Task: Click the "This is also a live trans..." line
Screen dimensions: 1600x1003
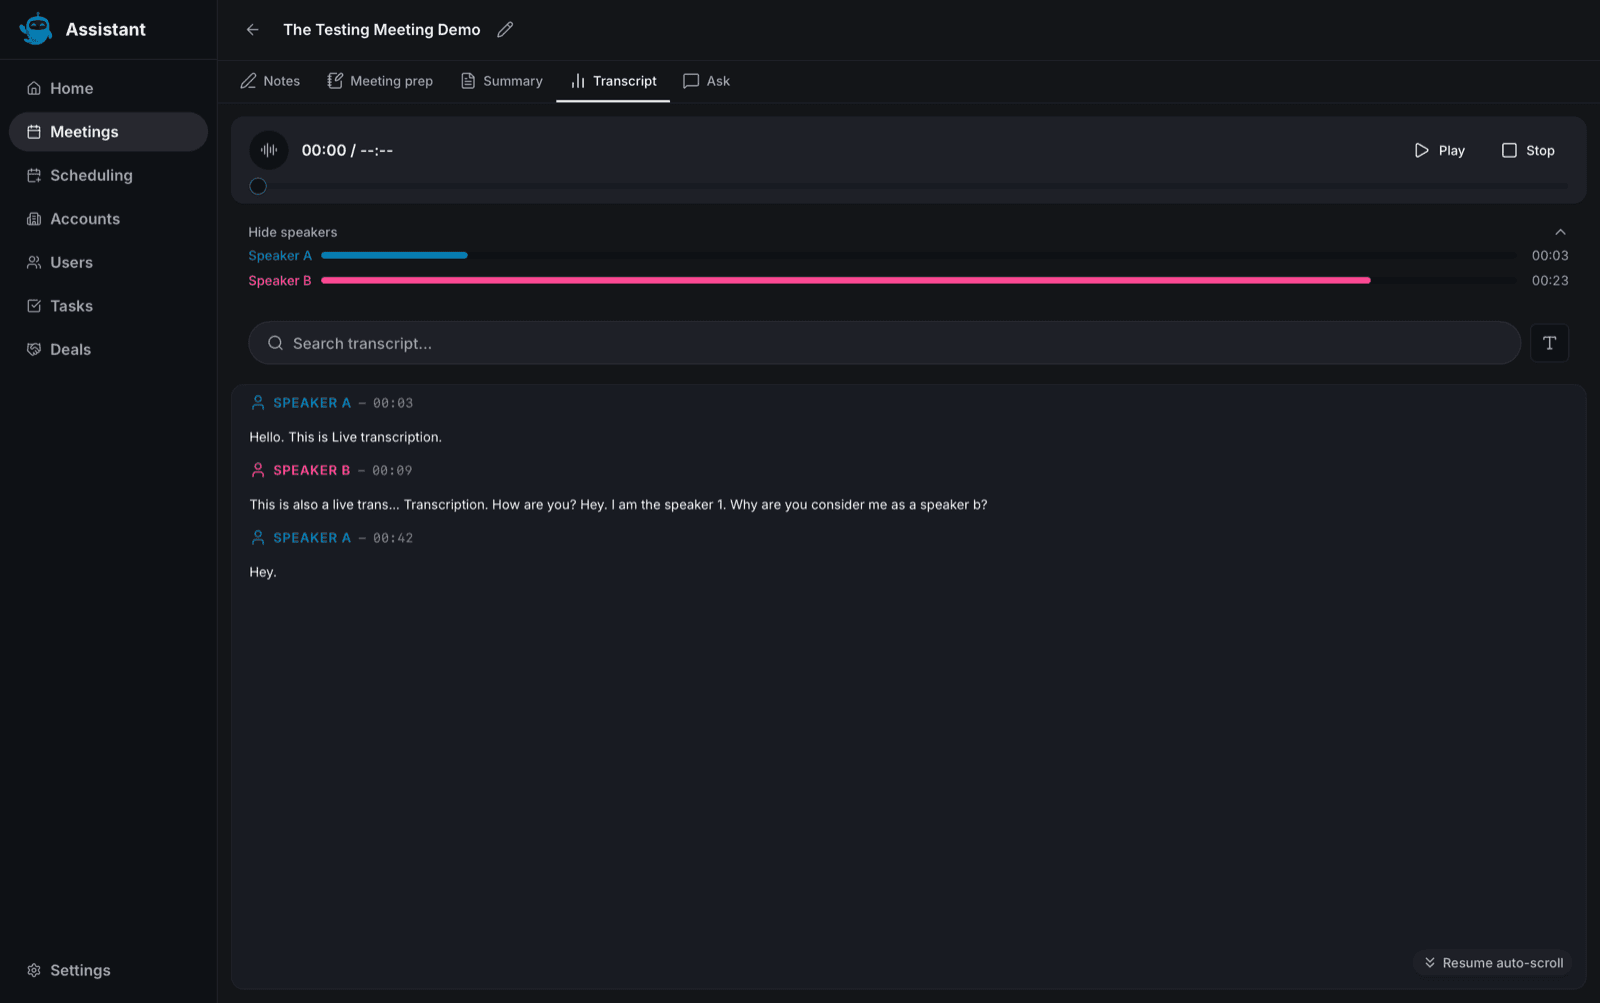Action: coord(618,505)
